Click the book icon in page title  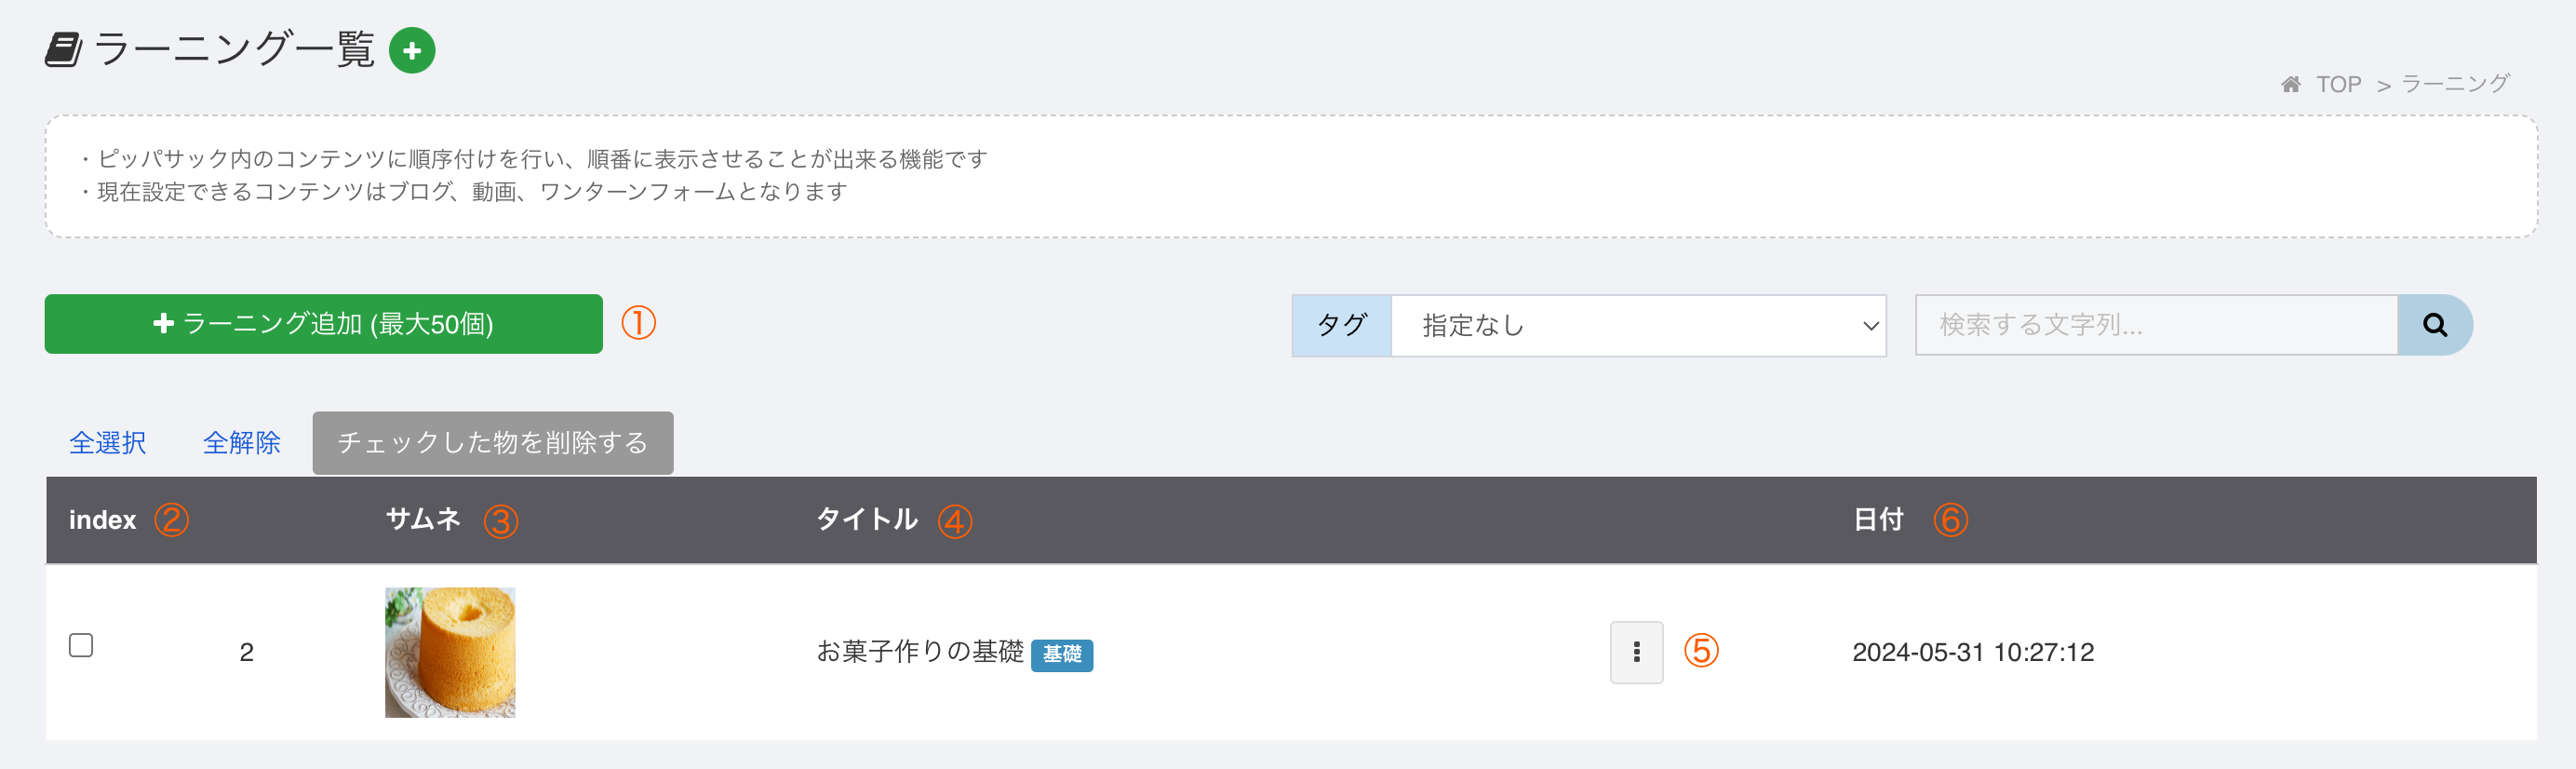pos(64,50)
